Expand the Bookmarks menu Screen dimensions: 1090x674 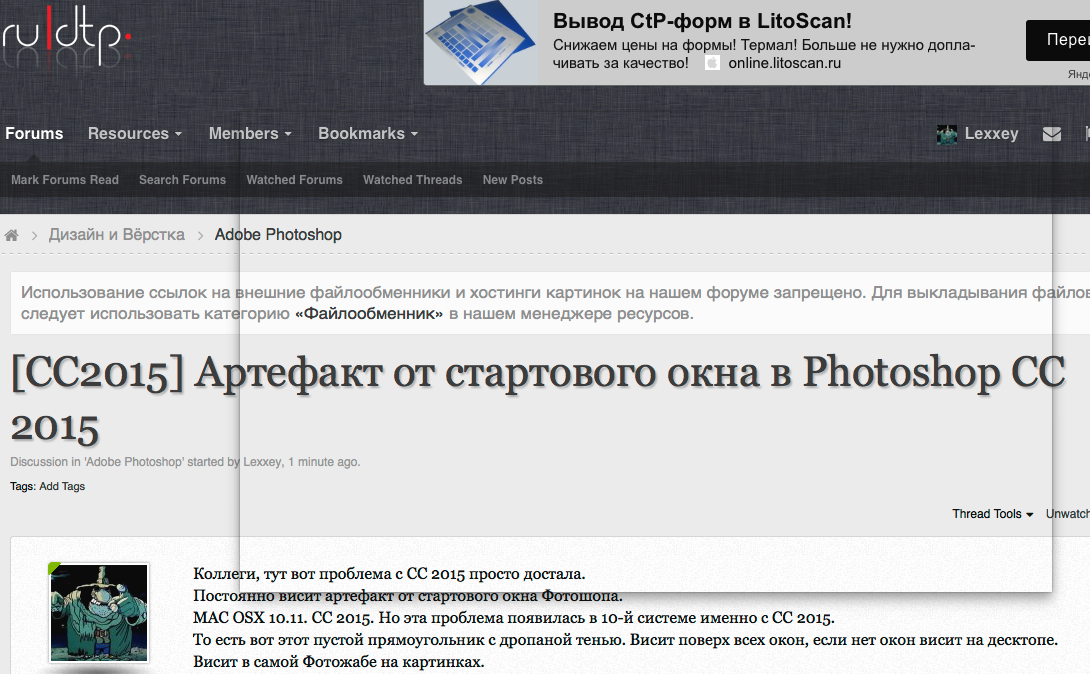[368, 133]
